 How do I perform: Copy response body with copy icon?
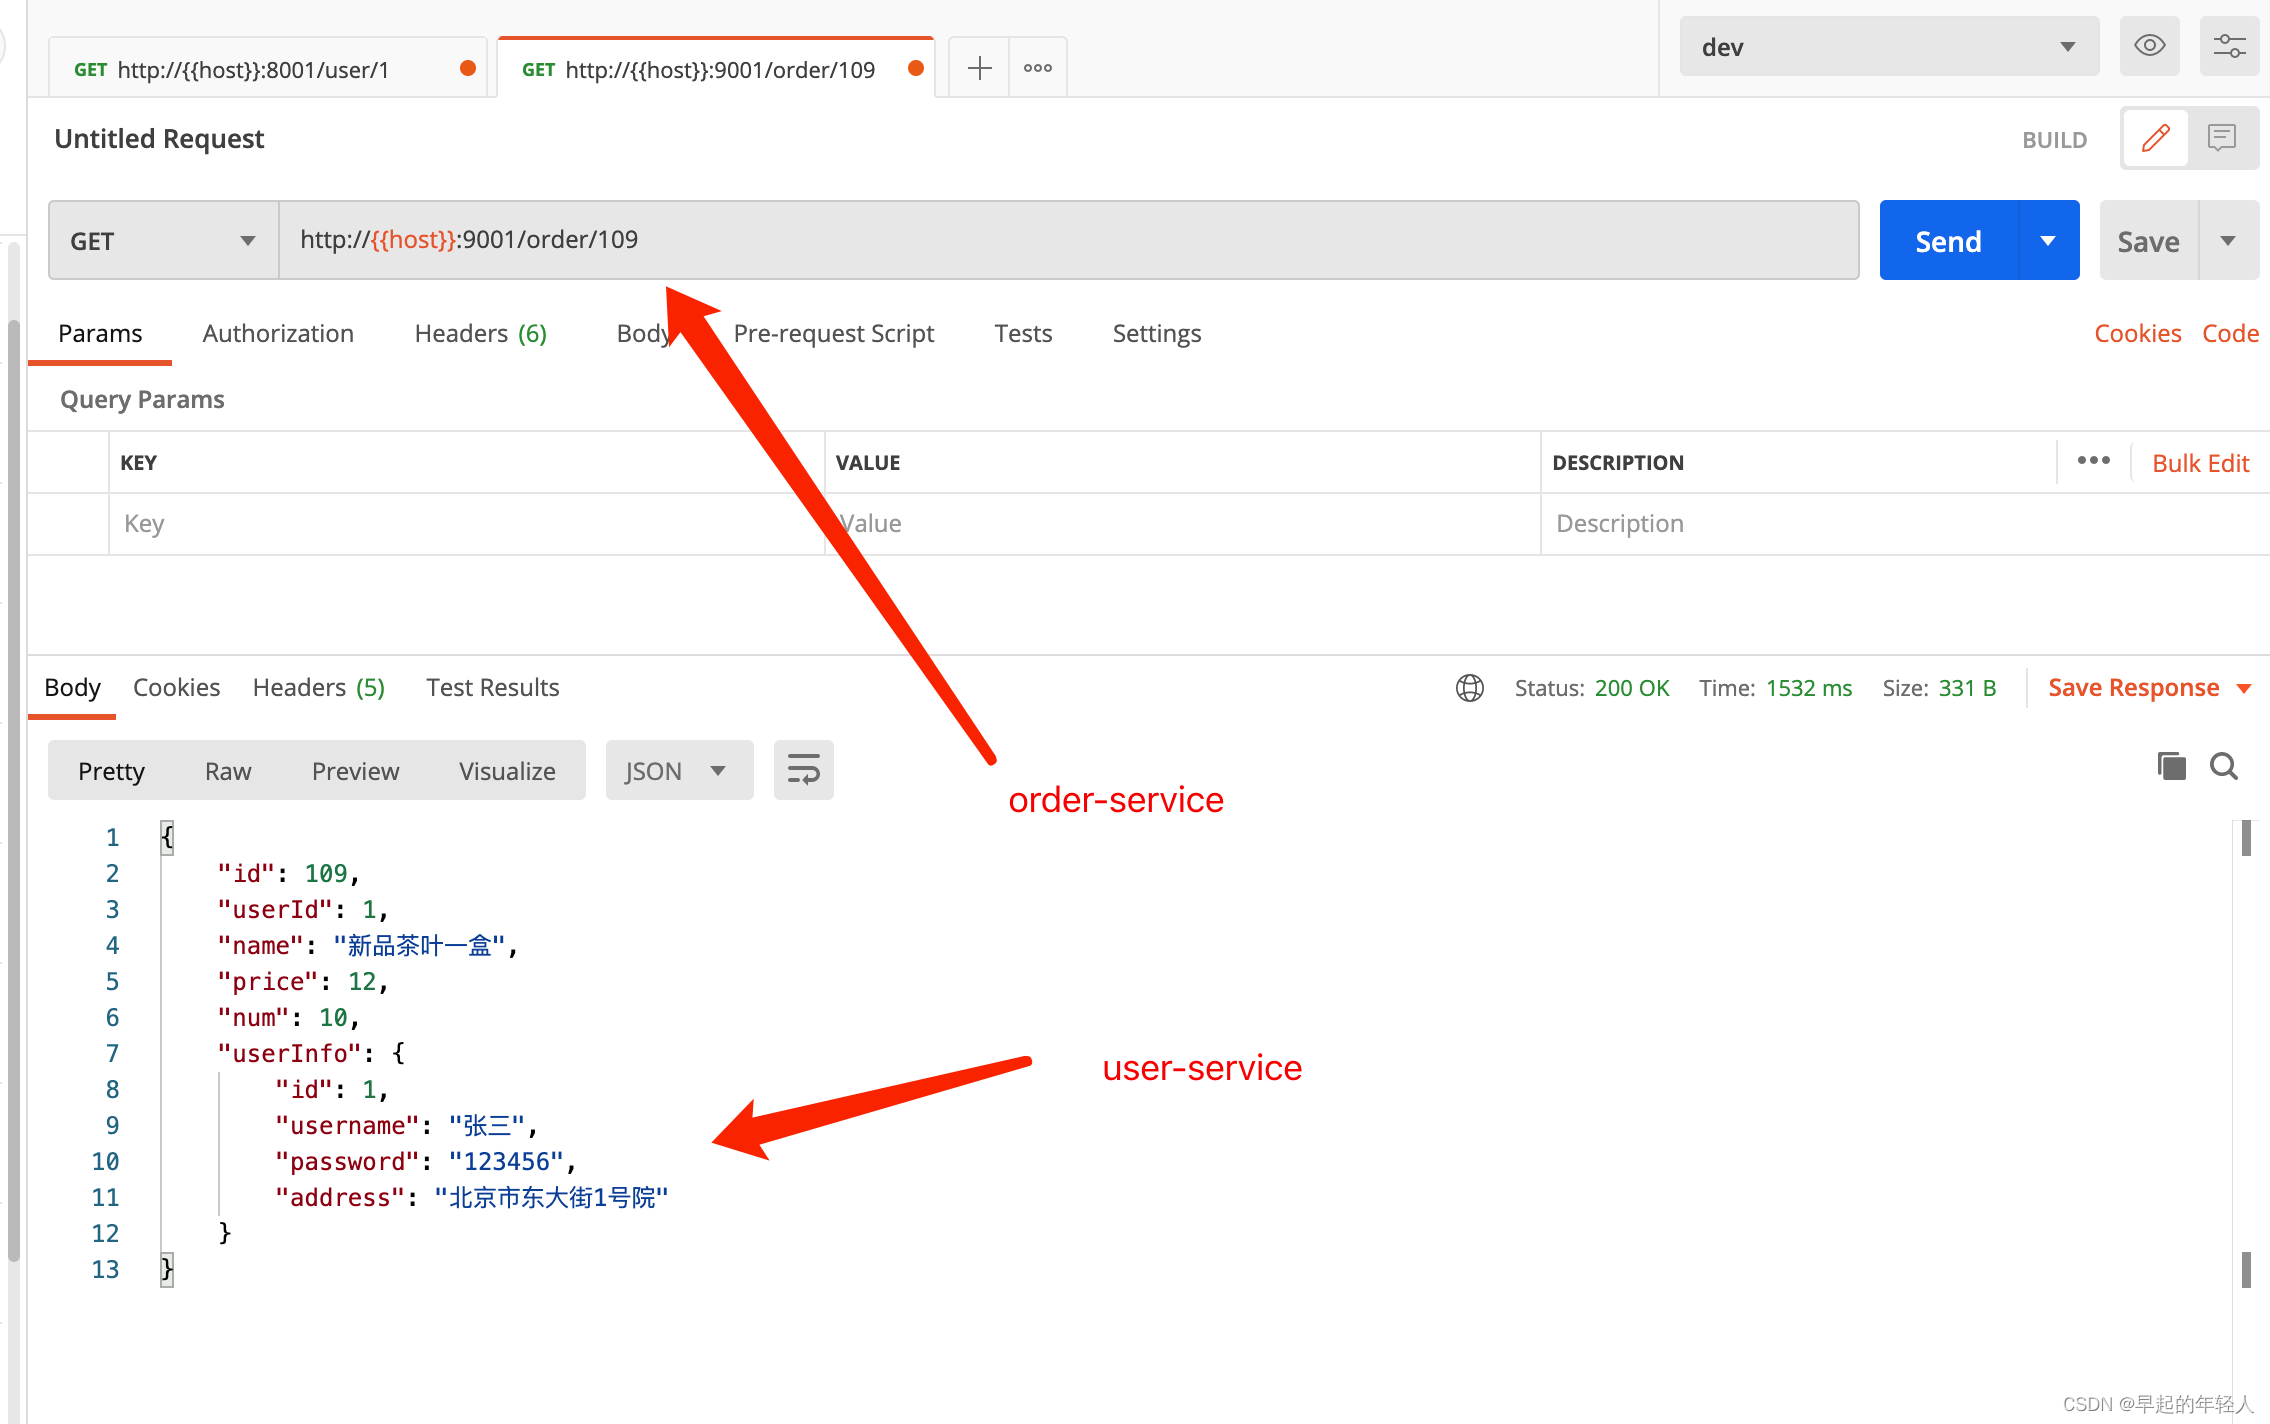click(2171, 767)
